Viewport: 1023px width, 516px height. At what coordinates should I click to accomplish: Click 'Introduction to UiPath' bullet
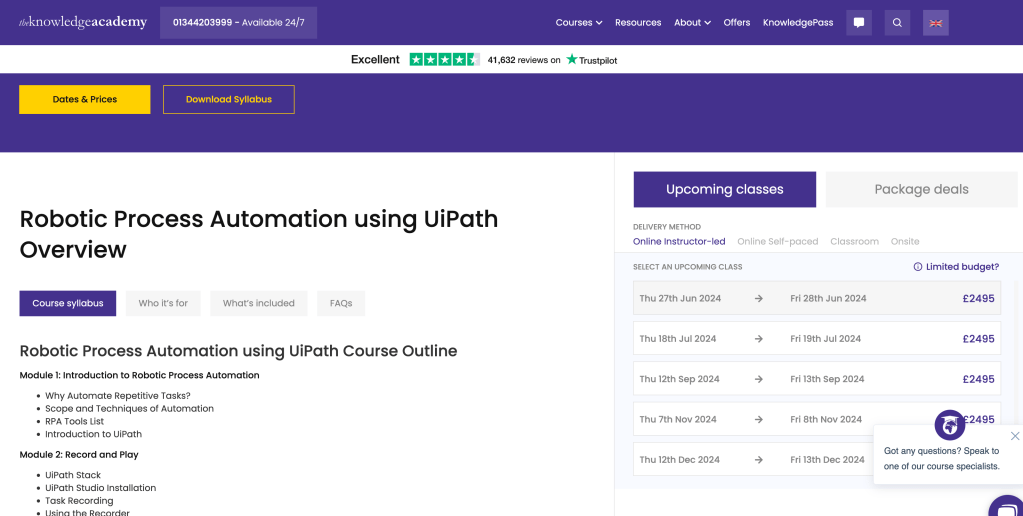click(93, 434)
